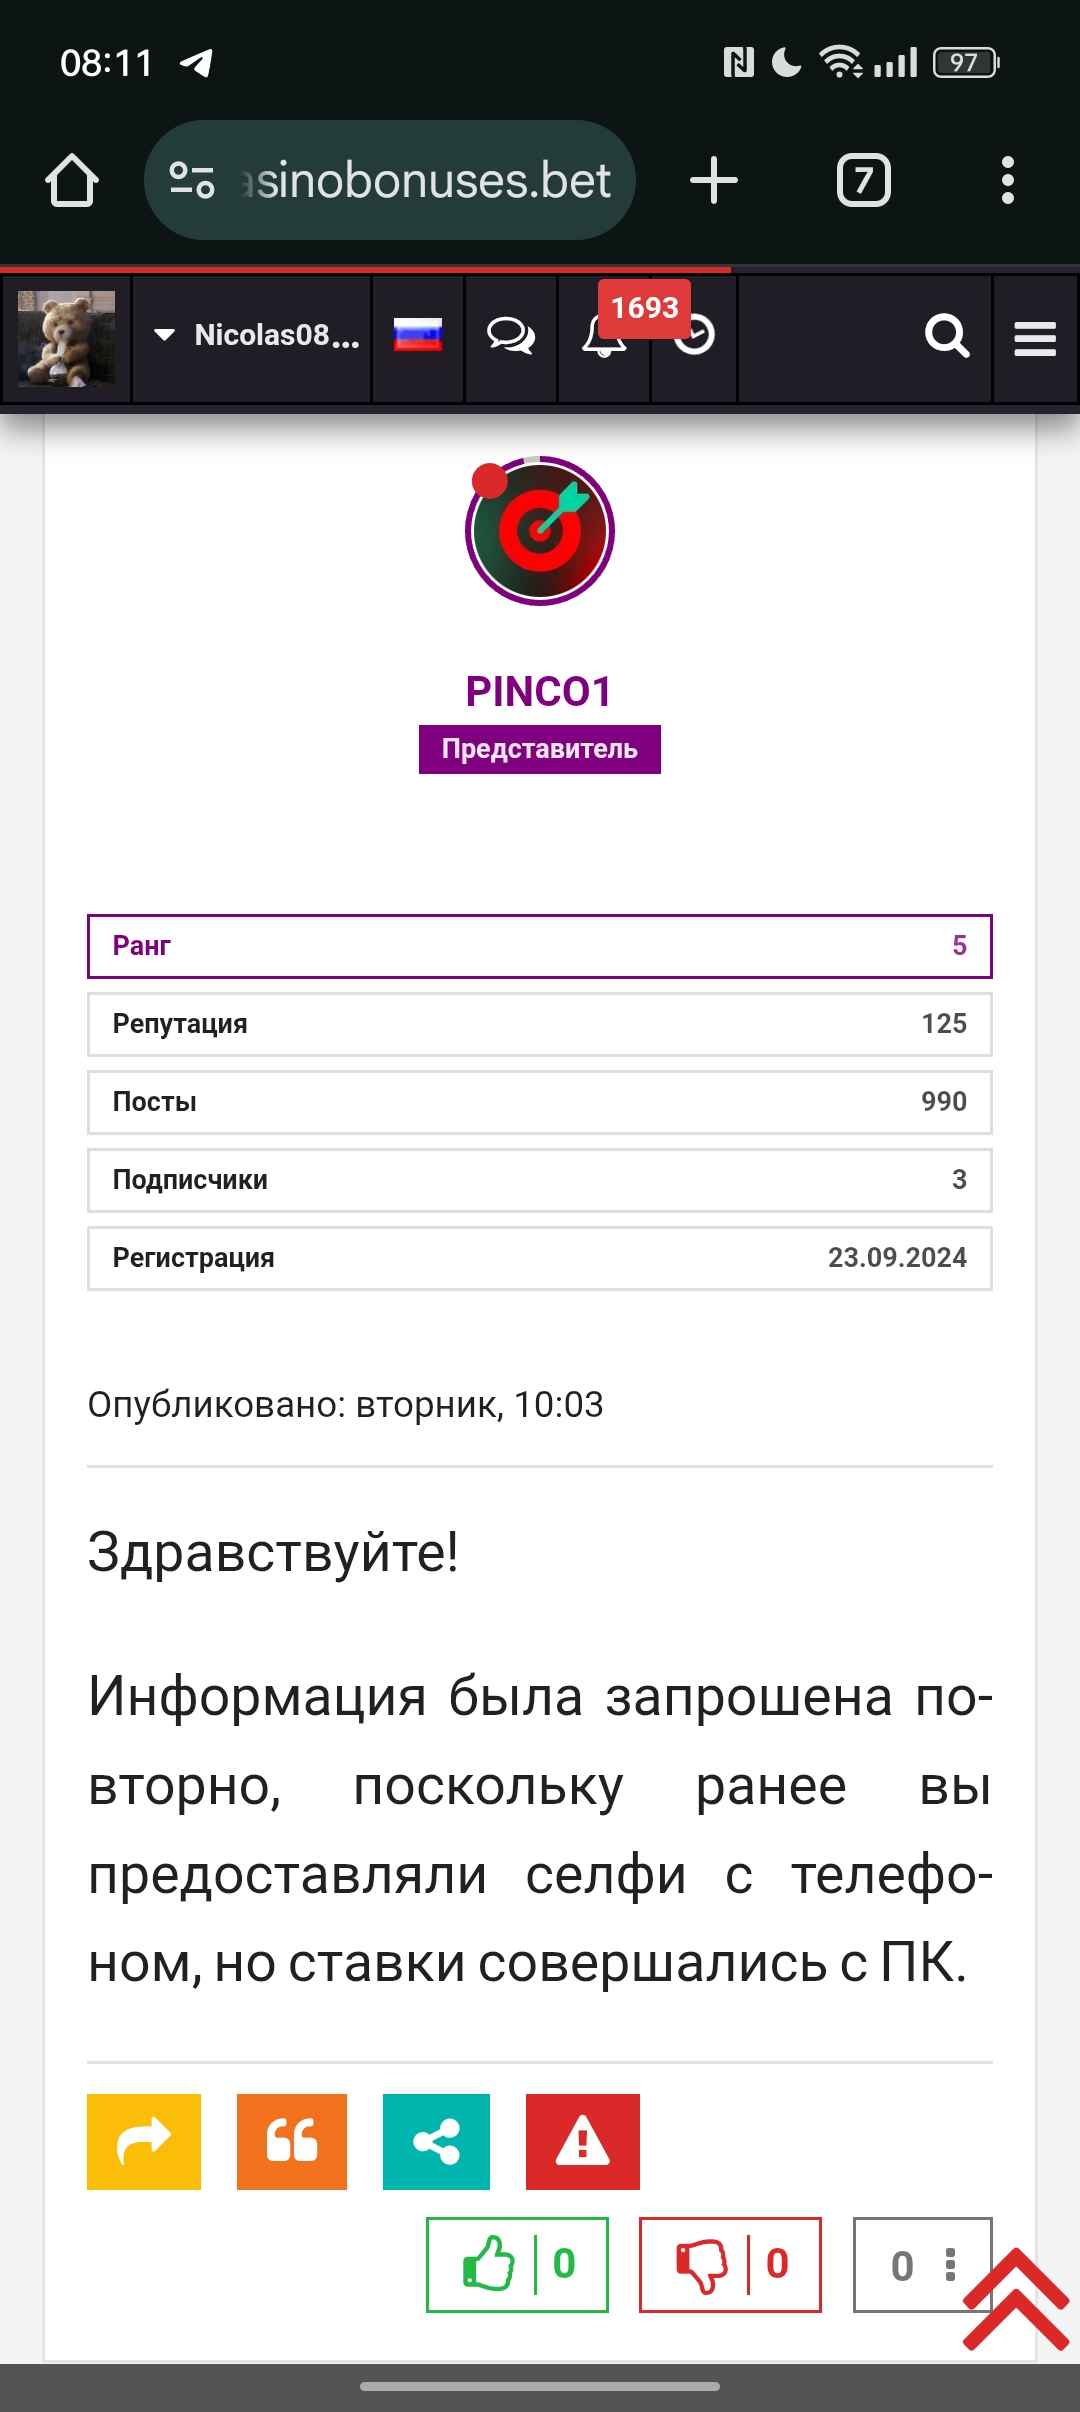
Task: Share the post via teal button
Action: [436, 2142]
